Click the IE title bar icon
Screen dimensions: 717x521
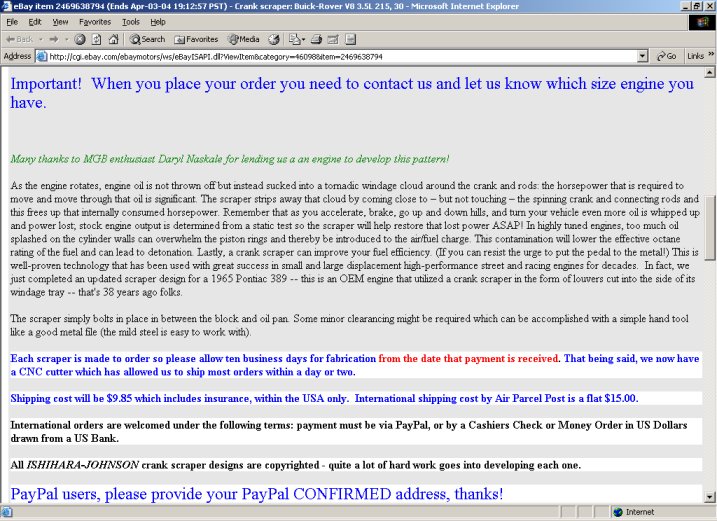tap(6, 6)
